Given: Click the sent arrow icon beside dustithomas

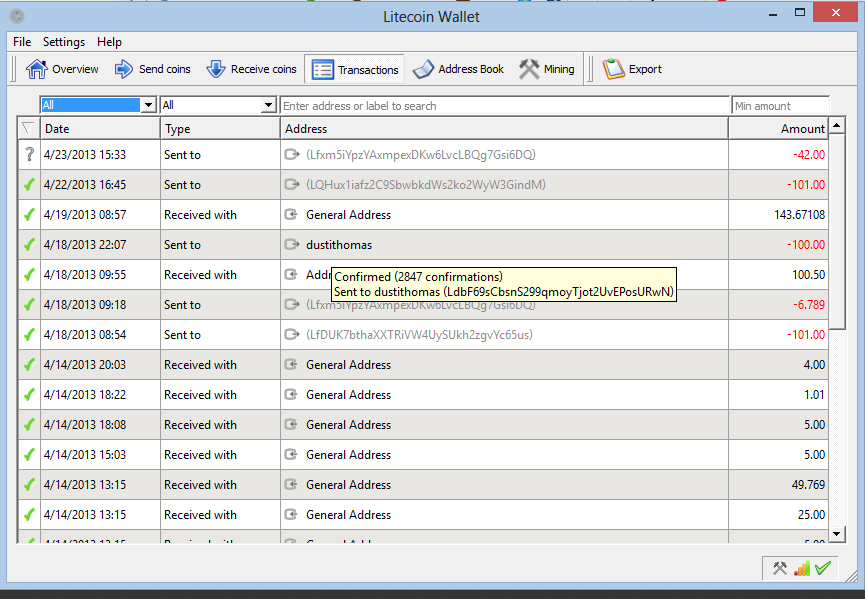Looking at the screenshot, I should coord(292,244).
